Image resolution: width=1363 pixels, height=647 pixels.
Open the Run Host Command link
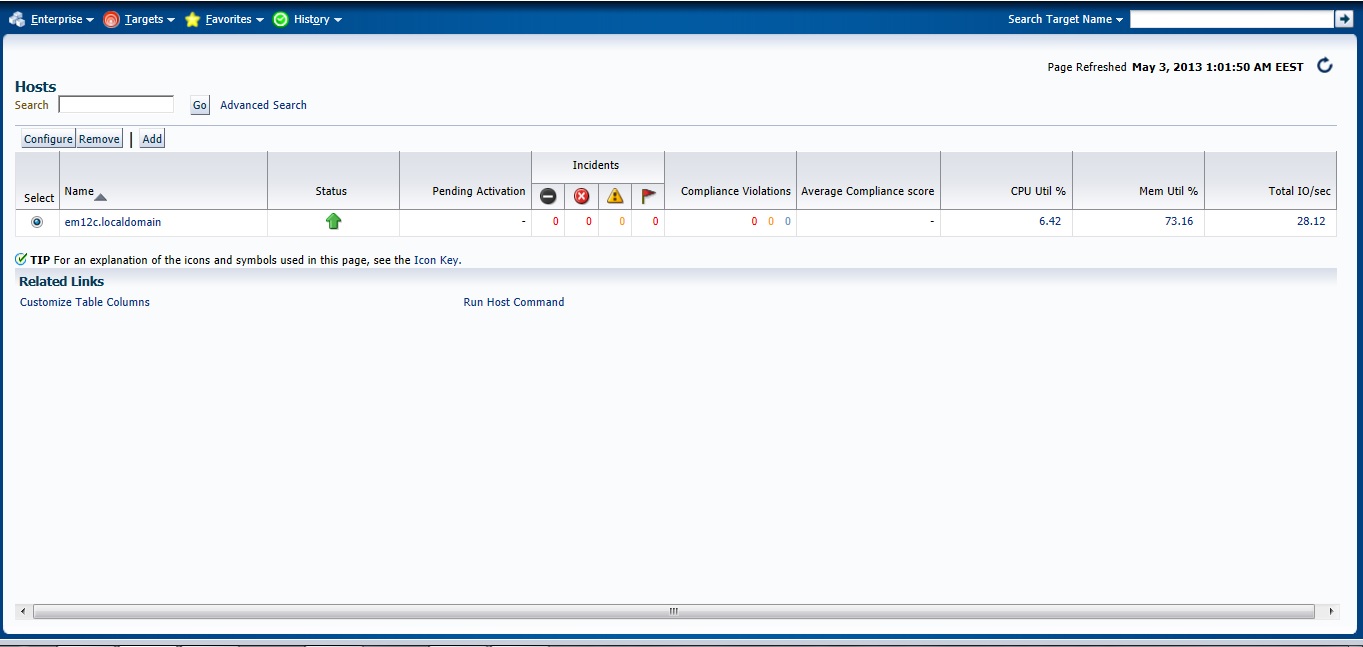(x=513, y=302)
